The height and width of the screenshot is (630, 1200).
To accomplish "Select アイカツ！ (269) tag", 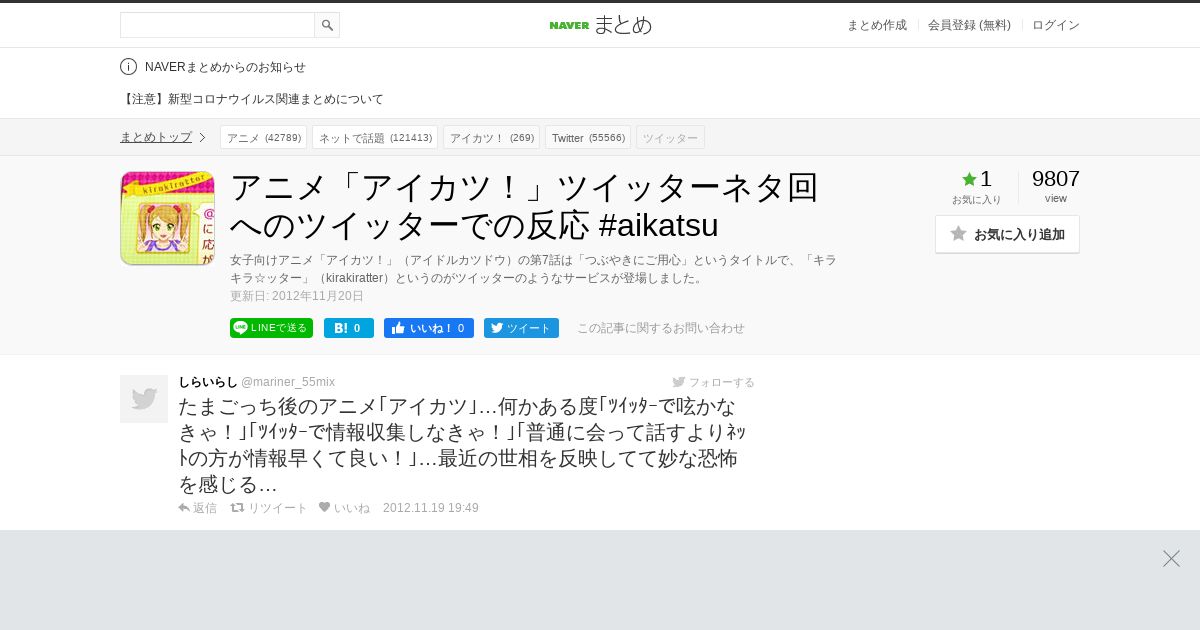I will pos(491,137).
